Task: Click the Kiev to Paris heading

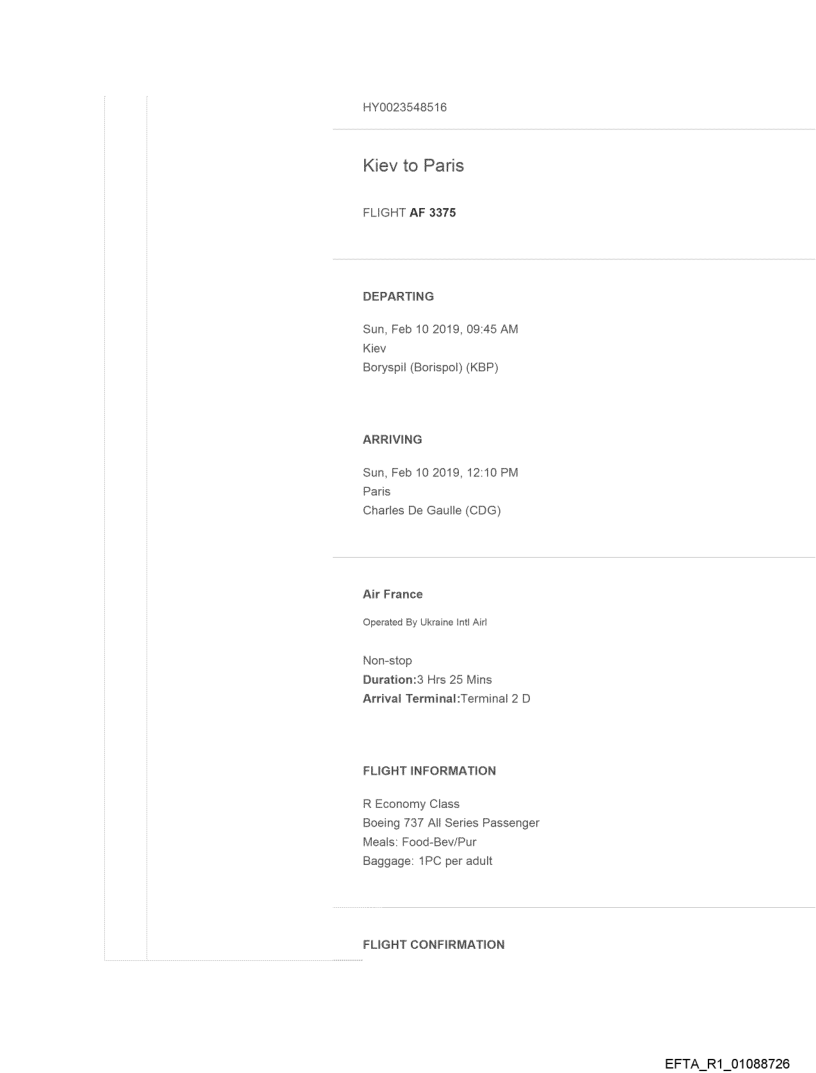Action: pos(413,167)
